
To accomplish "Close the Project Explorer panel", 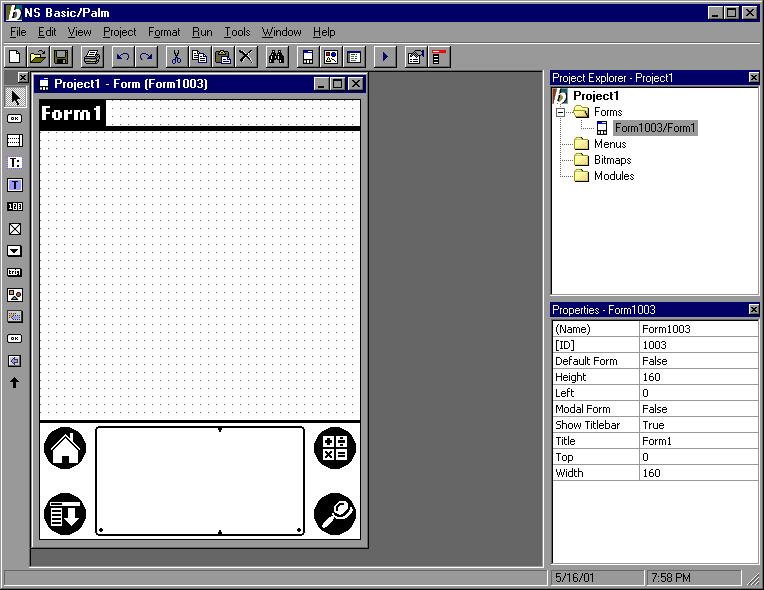I will pyautogui.click(x=753, y=77).
